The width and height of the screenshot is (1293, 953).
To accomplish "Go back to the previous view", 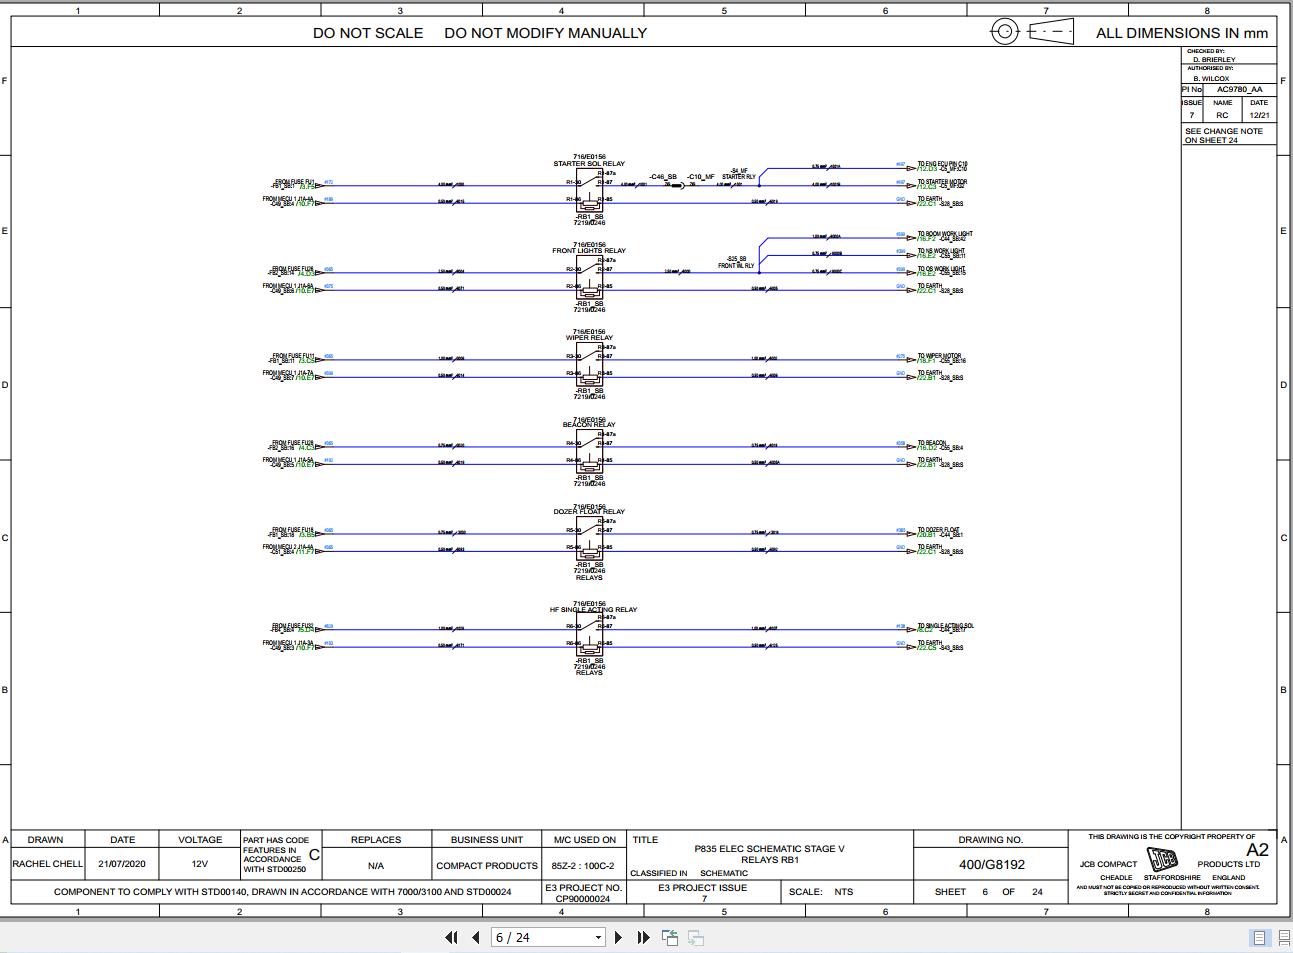I will point(670,937).
